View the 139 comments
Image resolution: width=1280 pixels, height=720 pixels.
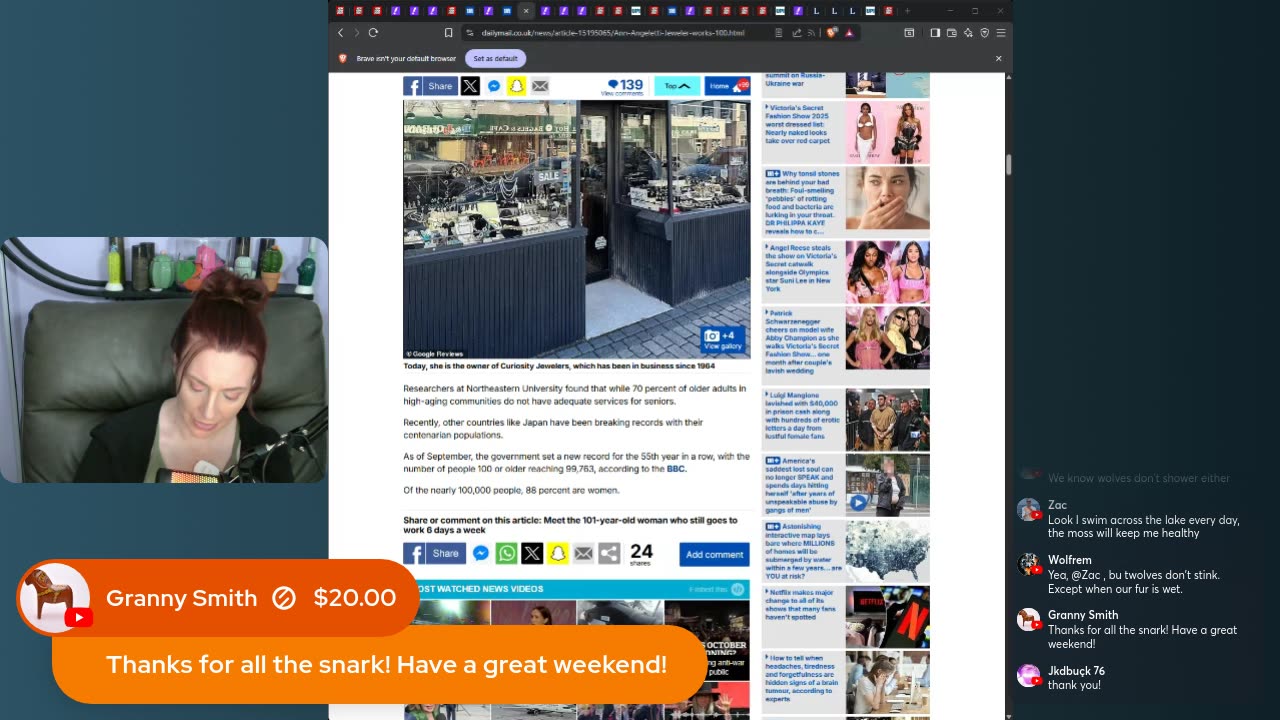click(x=624, y=87)
